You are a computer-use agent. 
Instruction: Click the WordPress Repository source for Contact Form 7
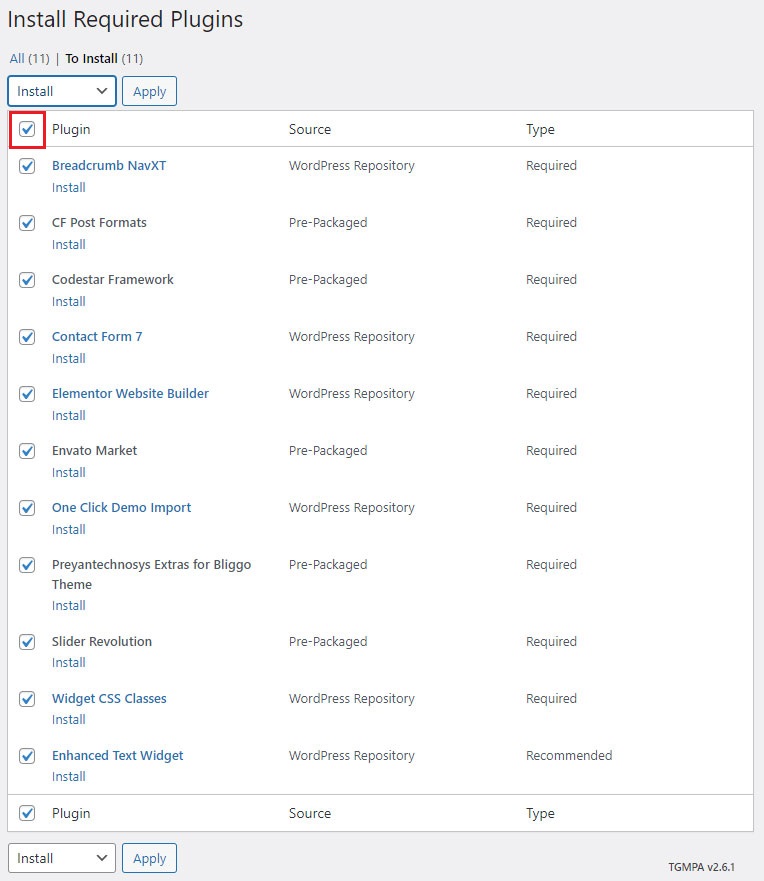pos(352,336)
